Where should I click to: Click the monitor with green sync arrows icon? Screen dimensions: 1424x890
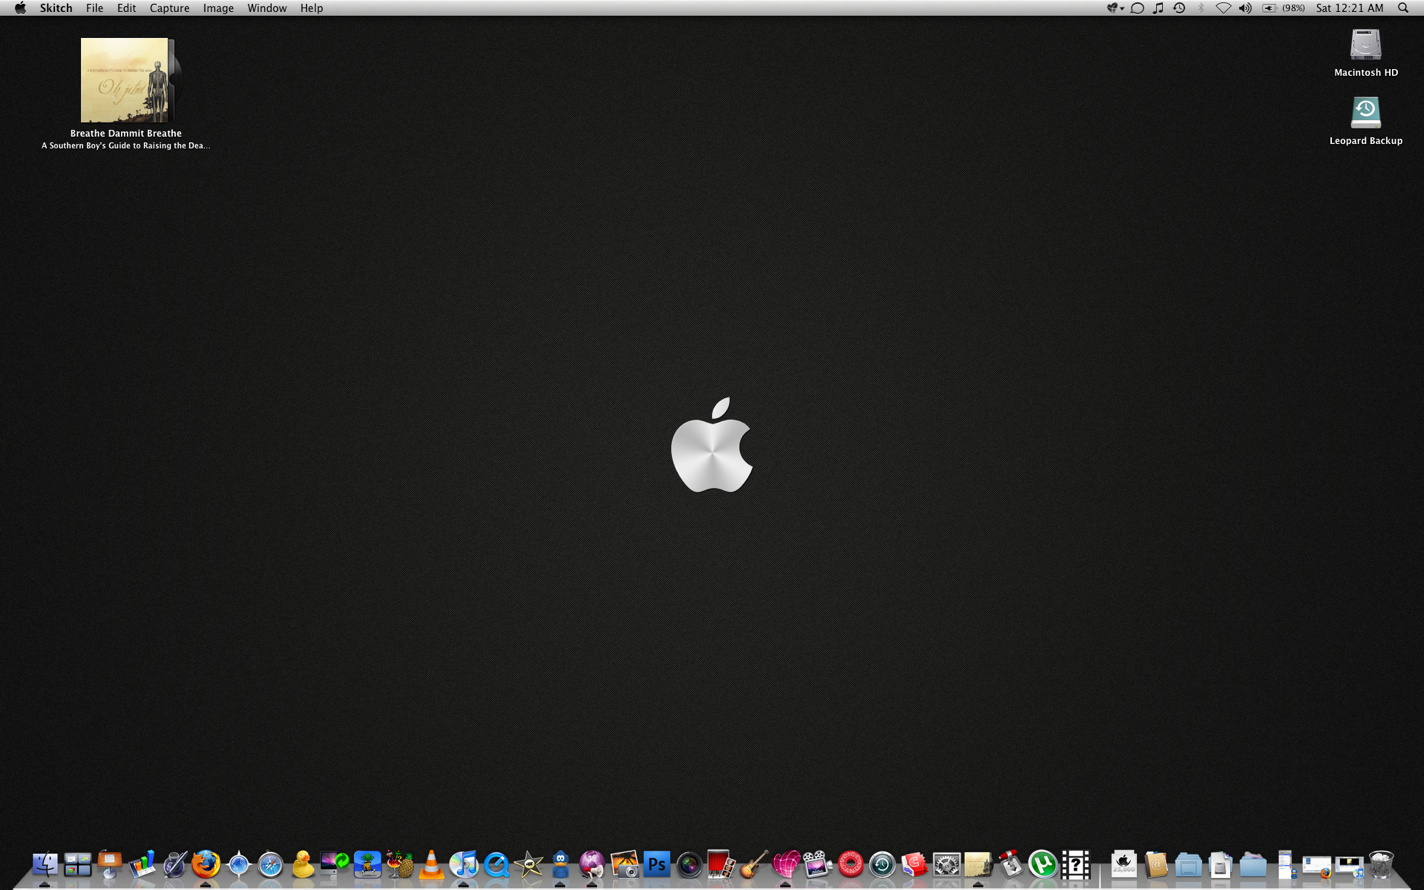(335, 864)
